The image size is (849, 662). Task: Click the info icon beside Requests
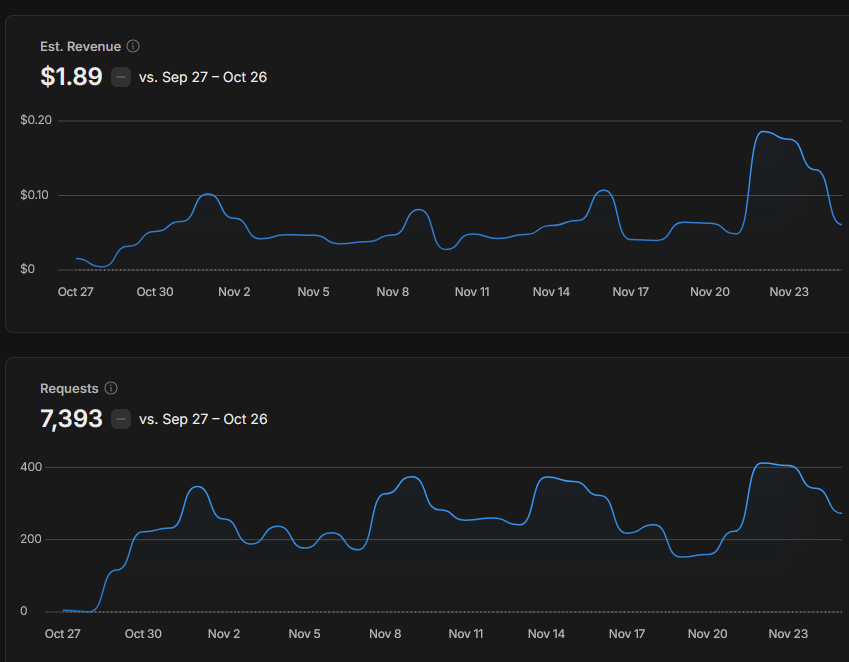111,388
